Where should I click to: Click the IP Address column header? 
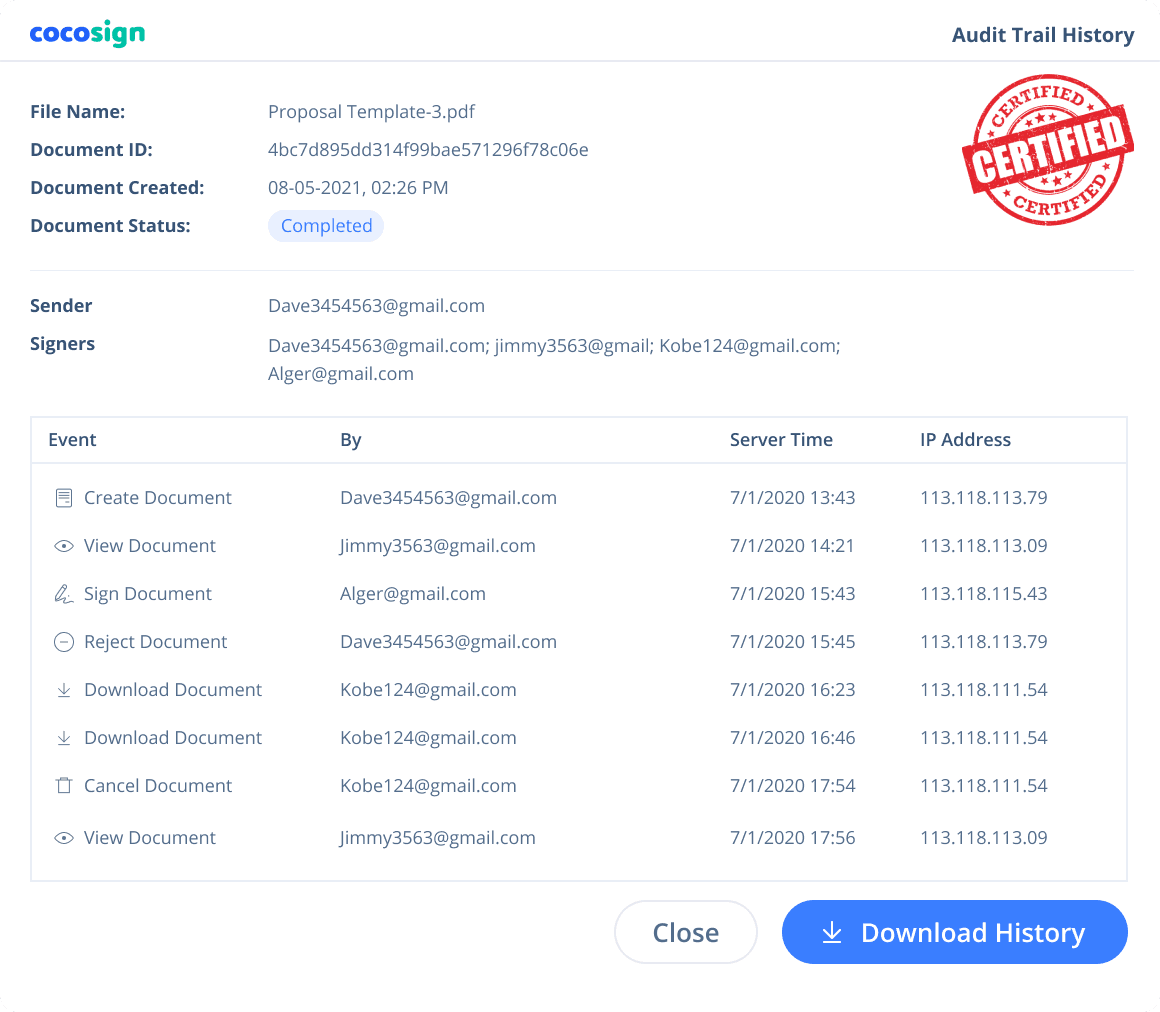click(x=965, y=440)
